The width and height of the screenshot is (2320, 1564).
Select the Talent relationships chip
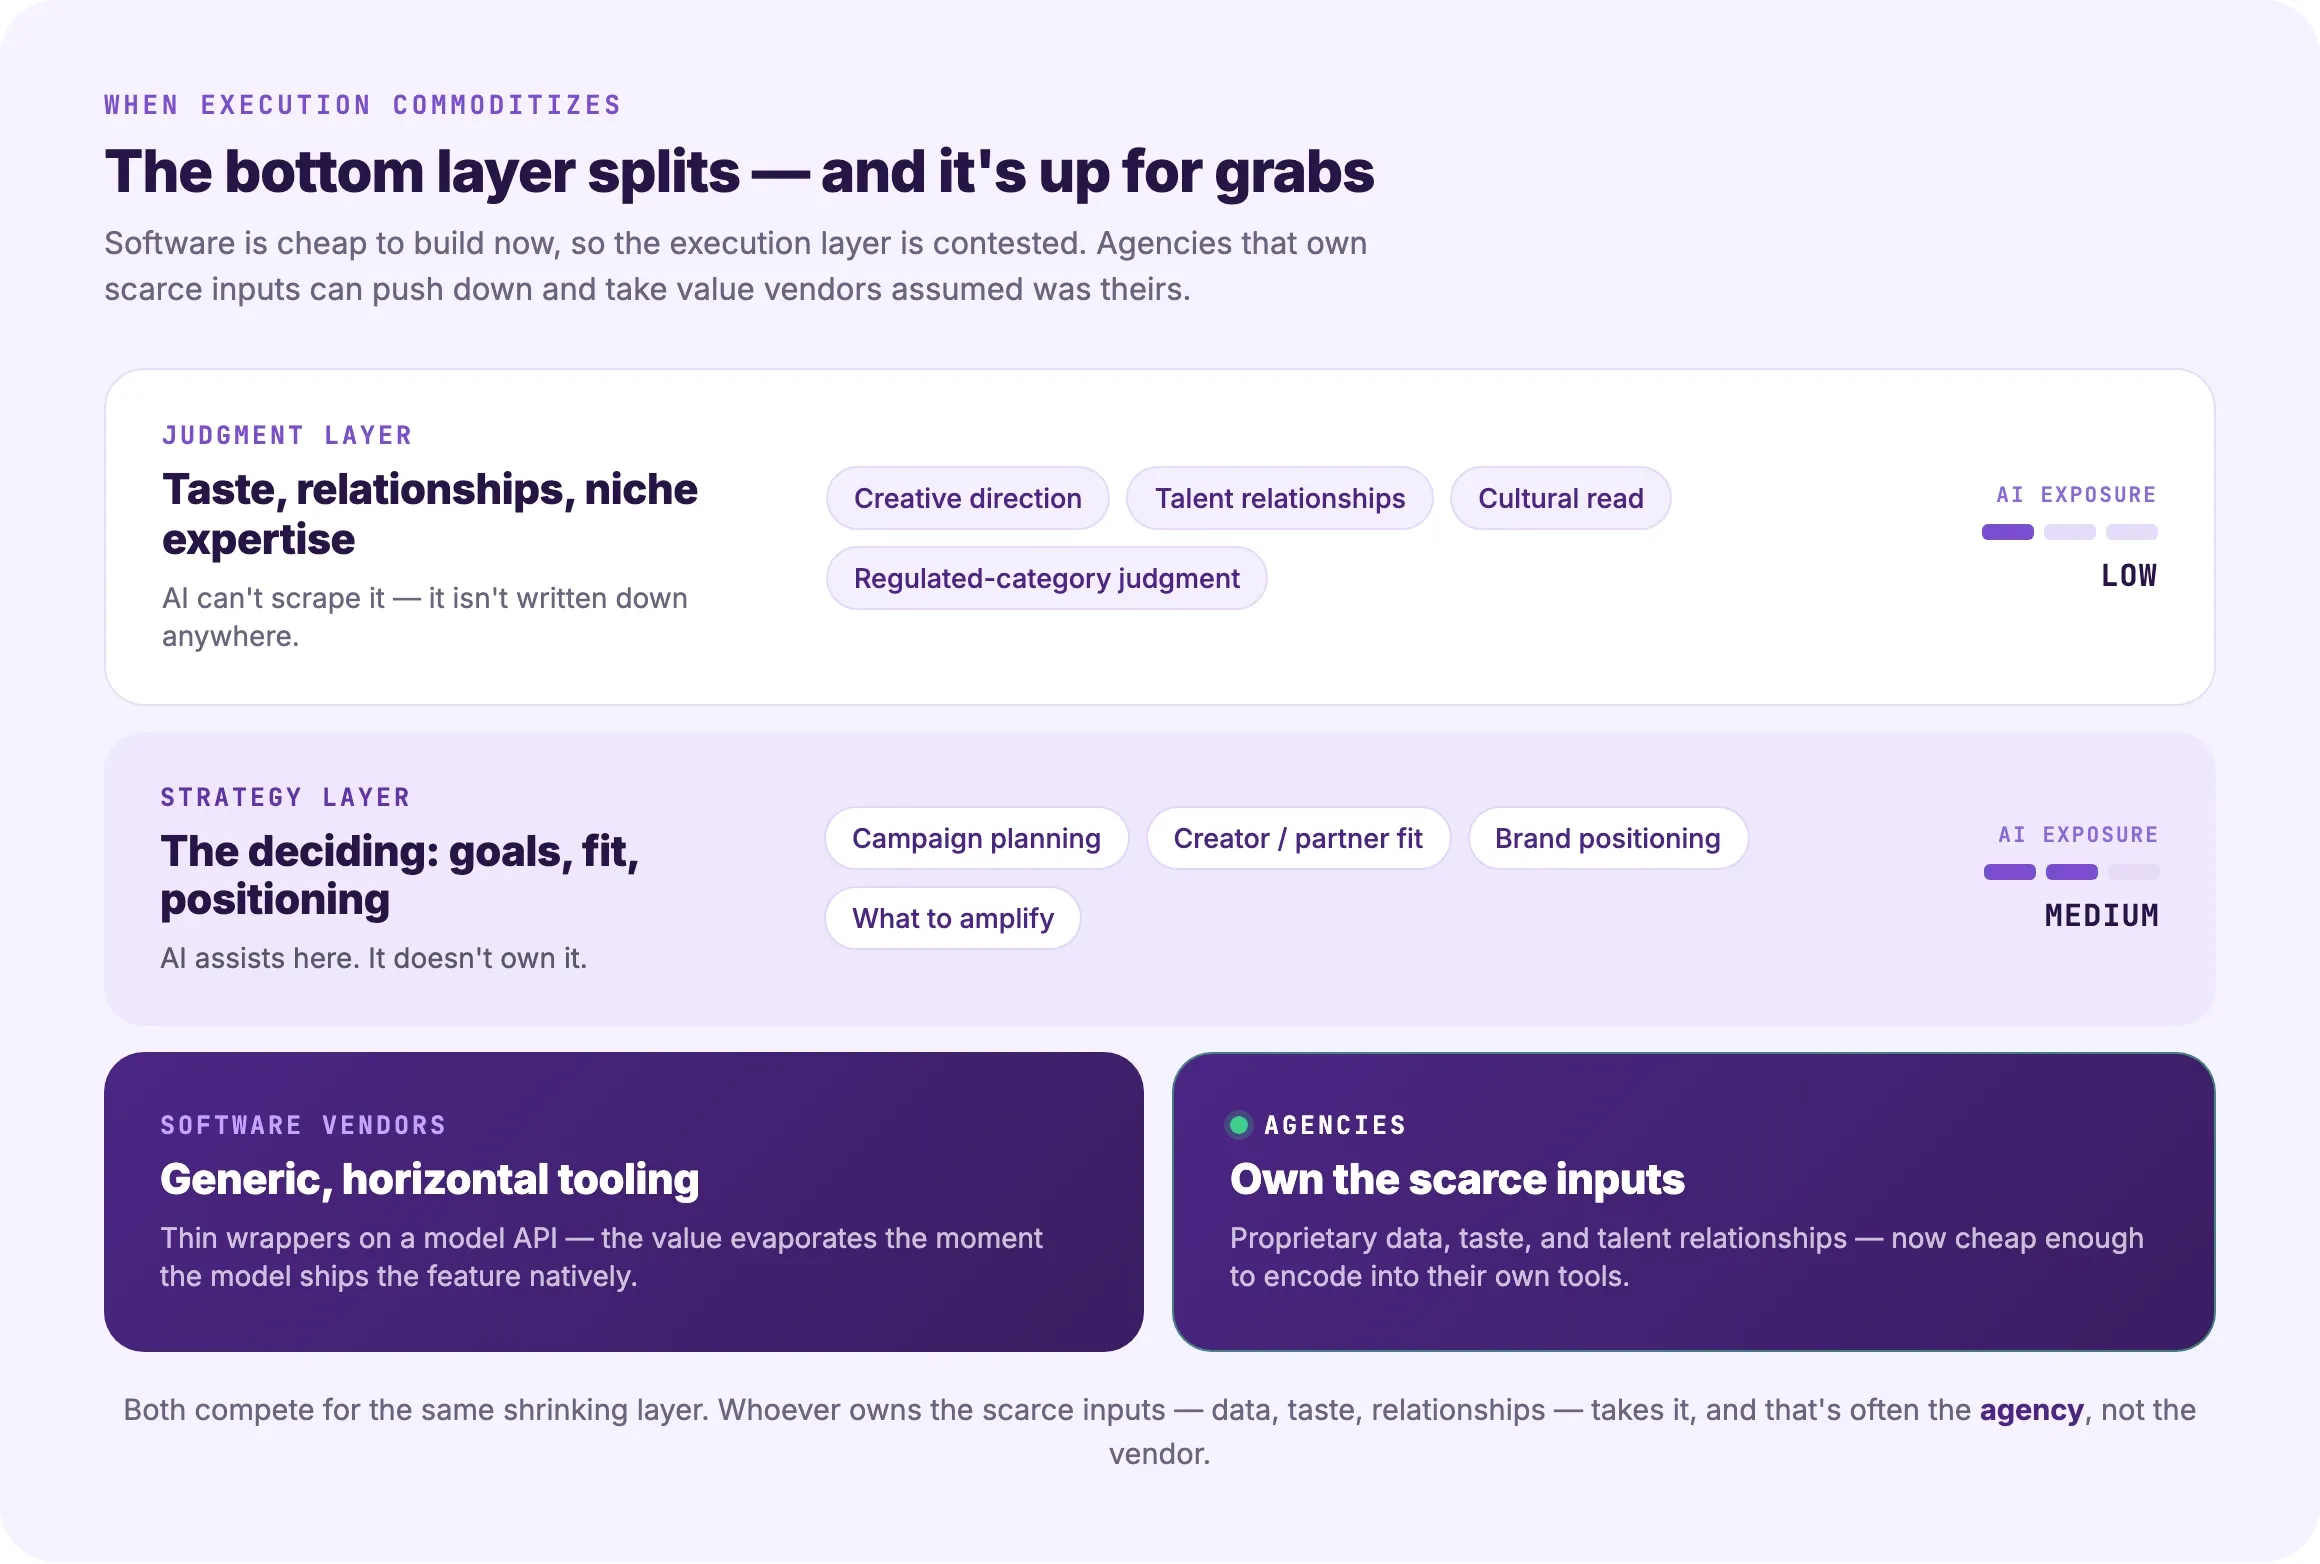point(1279,498)
